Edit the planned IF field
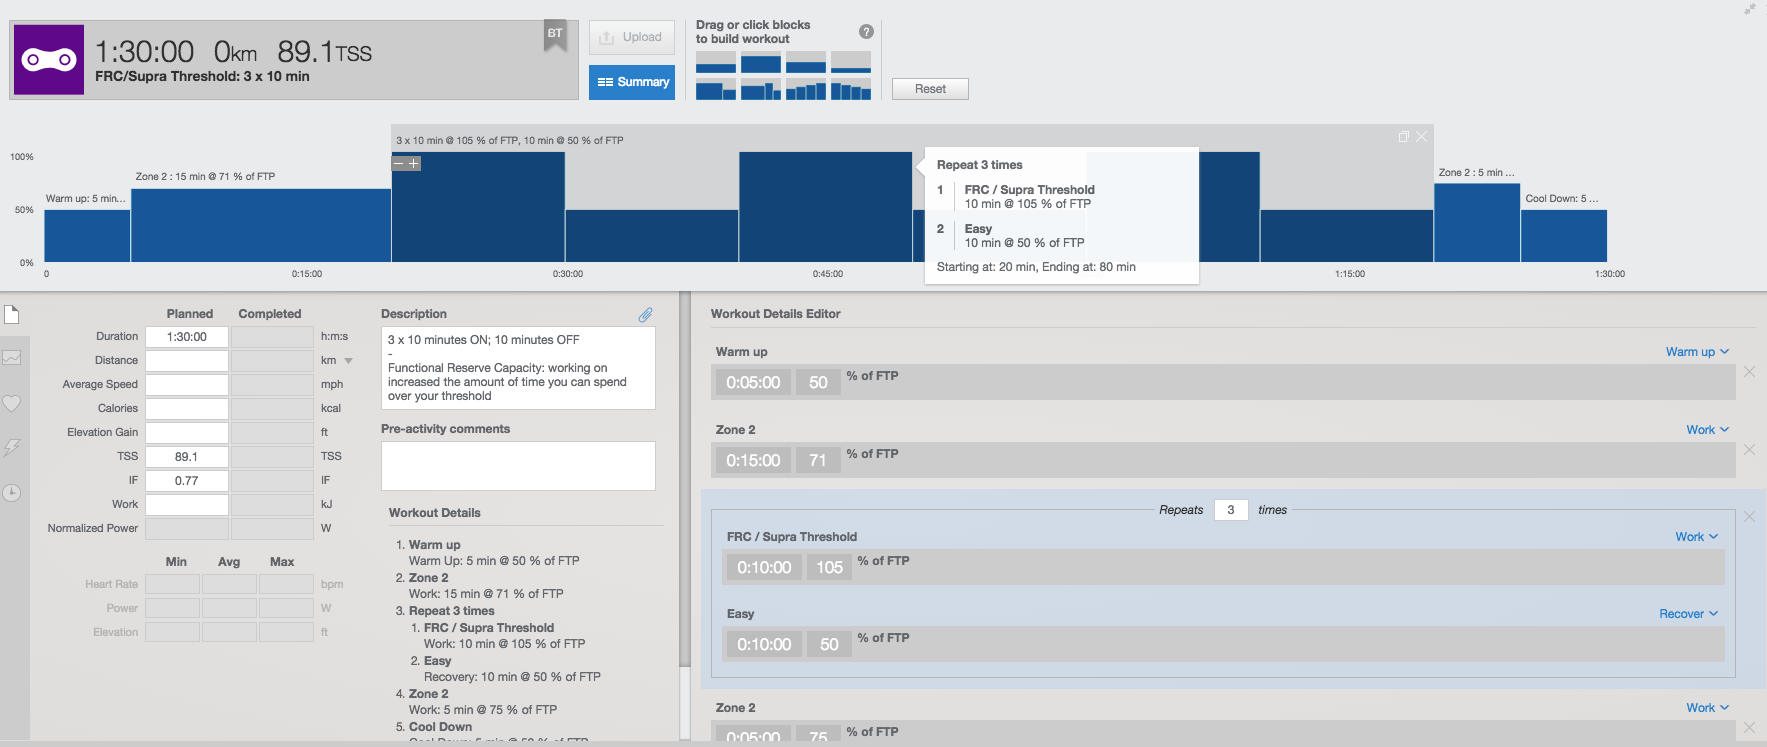1767x747 pixels. click(x=187, y=481)
